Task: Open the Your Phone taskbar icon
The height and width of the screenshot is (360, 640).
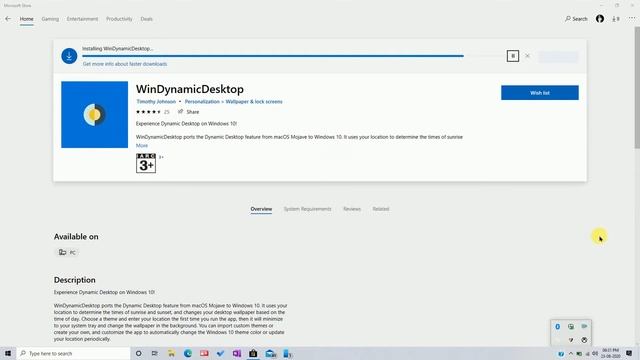Action: click(x=287, y=353)
